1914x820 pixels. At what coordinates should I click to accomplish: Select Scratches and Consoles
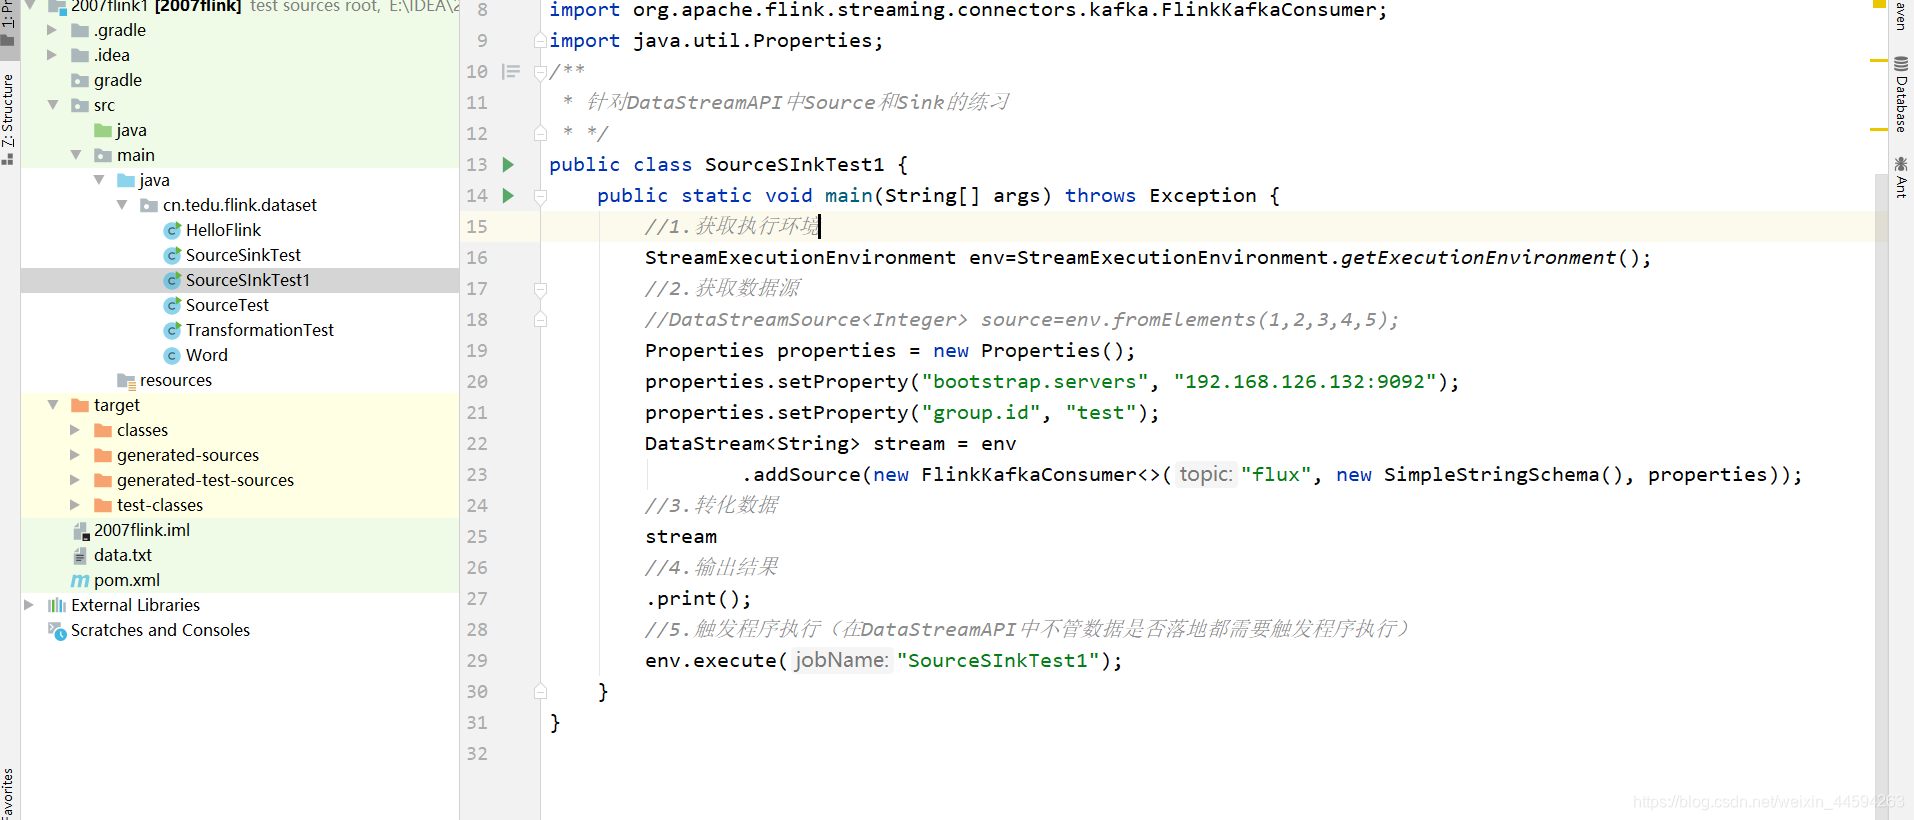160,630
